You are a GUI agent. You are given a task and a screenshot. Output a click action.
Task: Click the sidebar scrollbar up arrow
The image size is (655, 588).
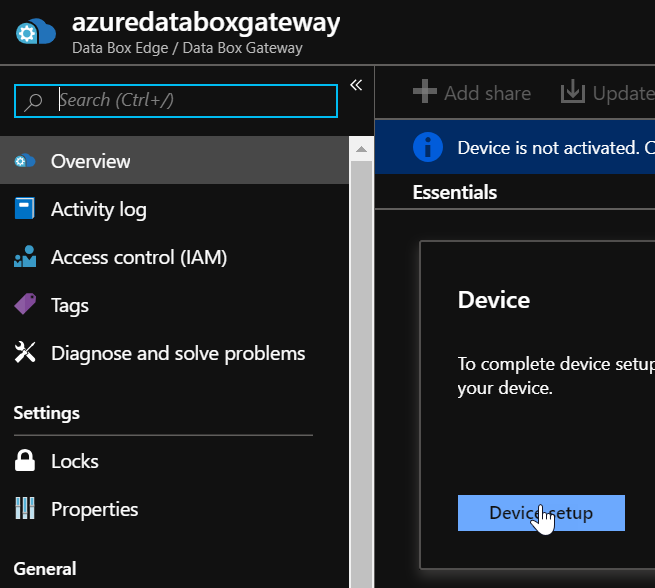(360, 149)
